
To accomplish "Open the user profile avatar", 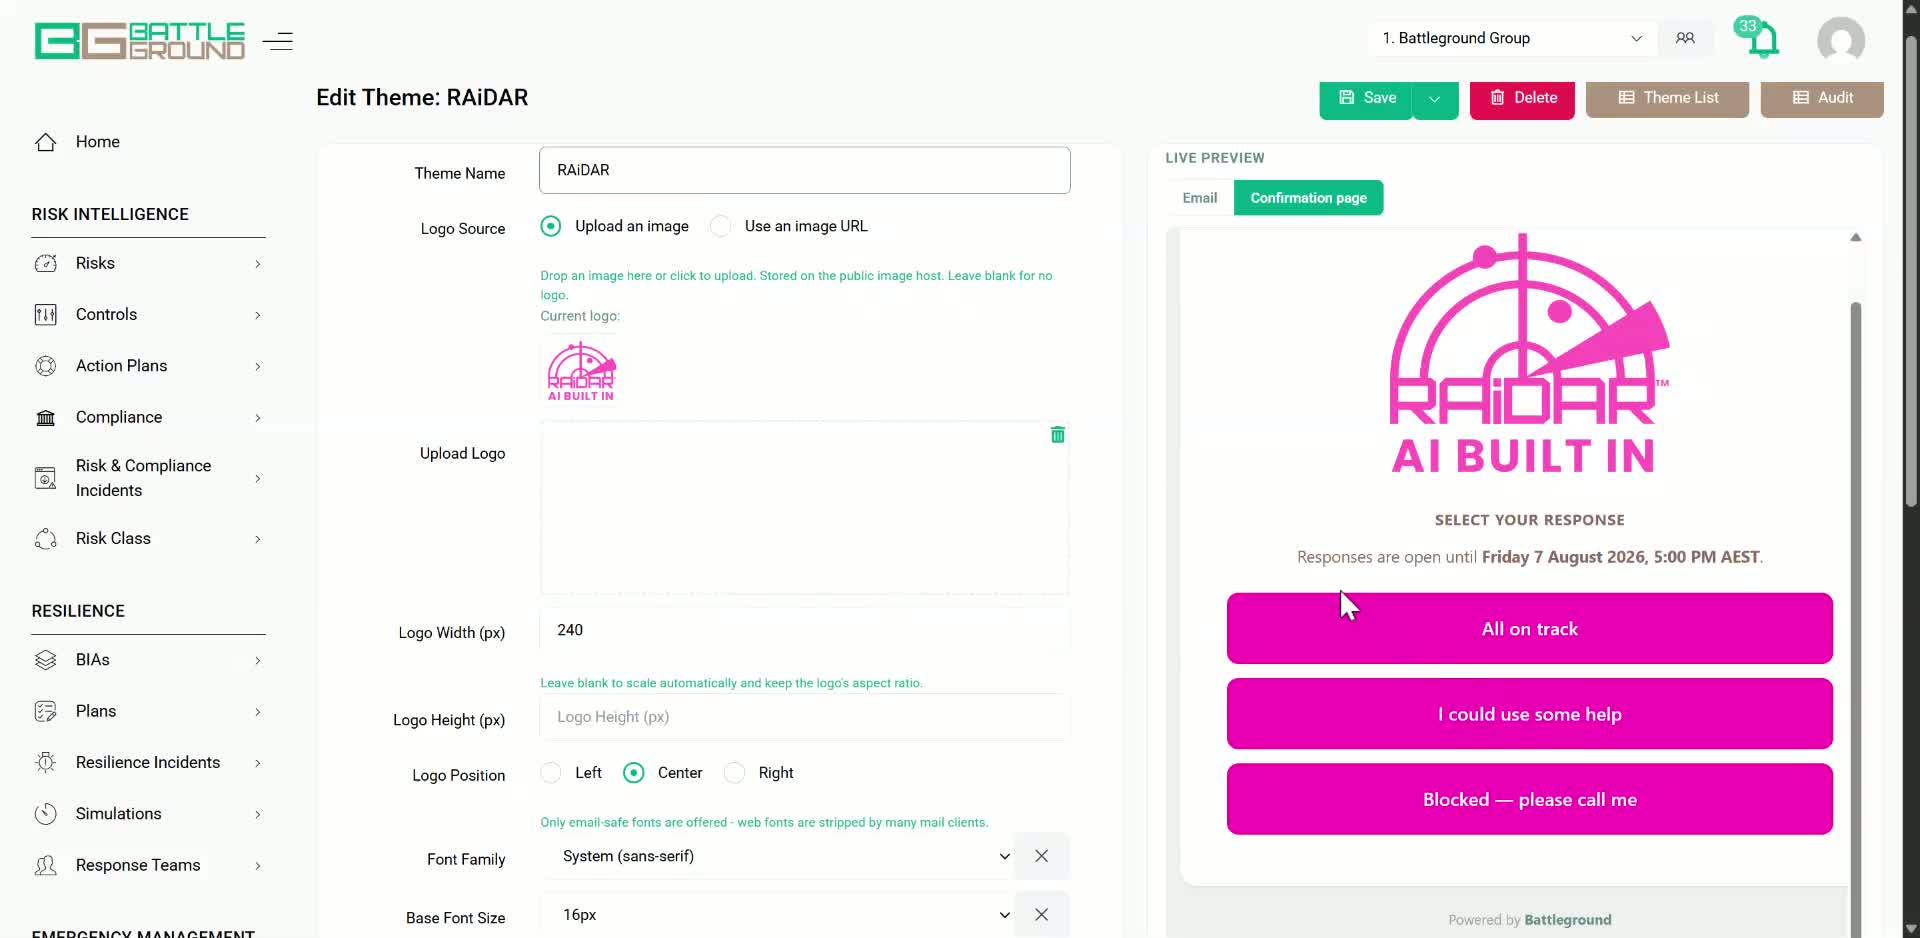I will coord(1841,40).
